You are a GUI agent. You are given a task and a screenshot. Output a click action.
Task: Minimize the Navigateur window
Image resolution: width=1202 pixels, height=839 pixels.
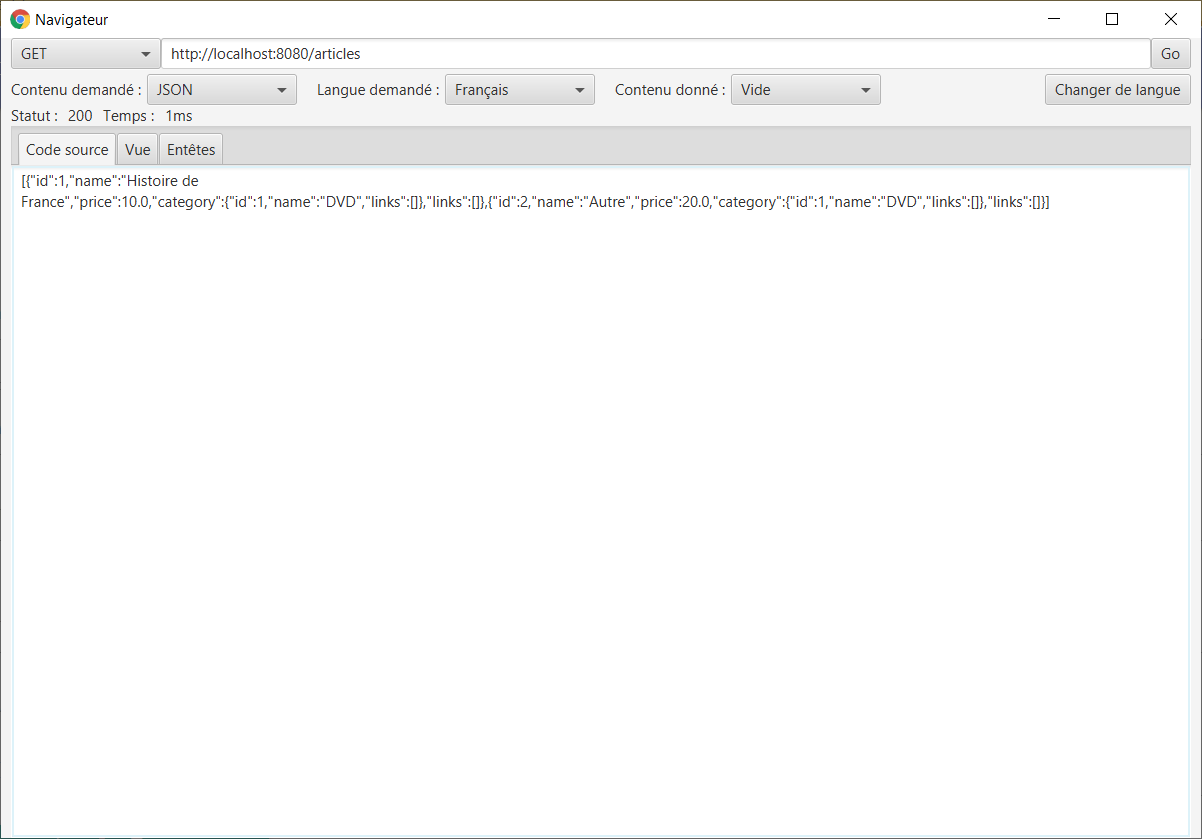coord(1053,19)
